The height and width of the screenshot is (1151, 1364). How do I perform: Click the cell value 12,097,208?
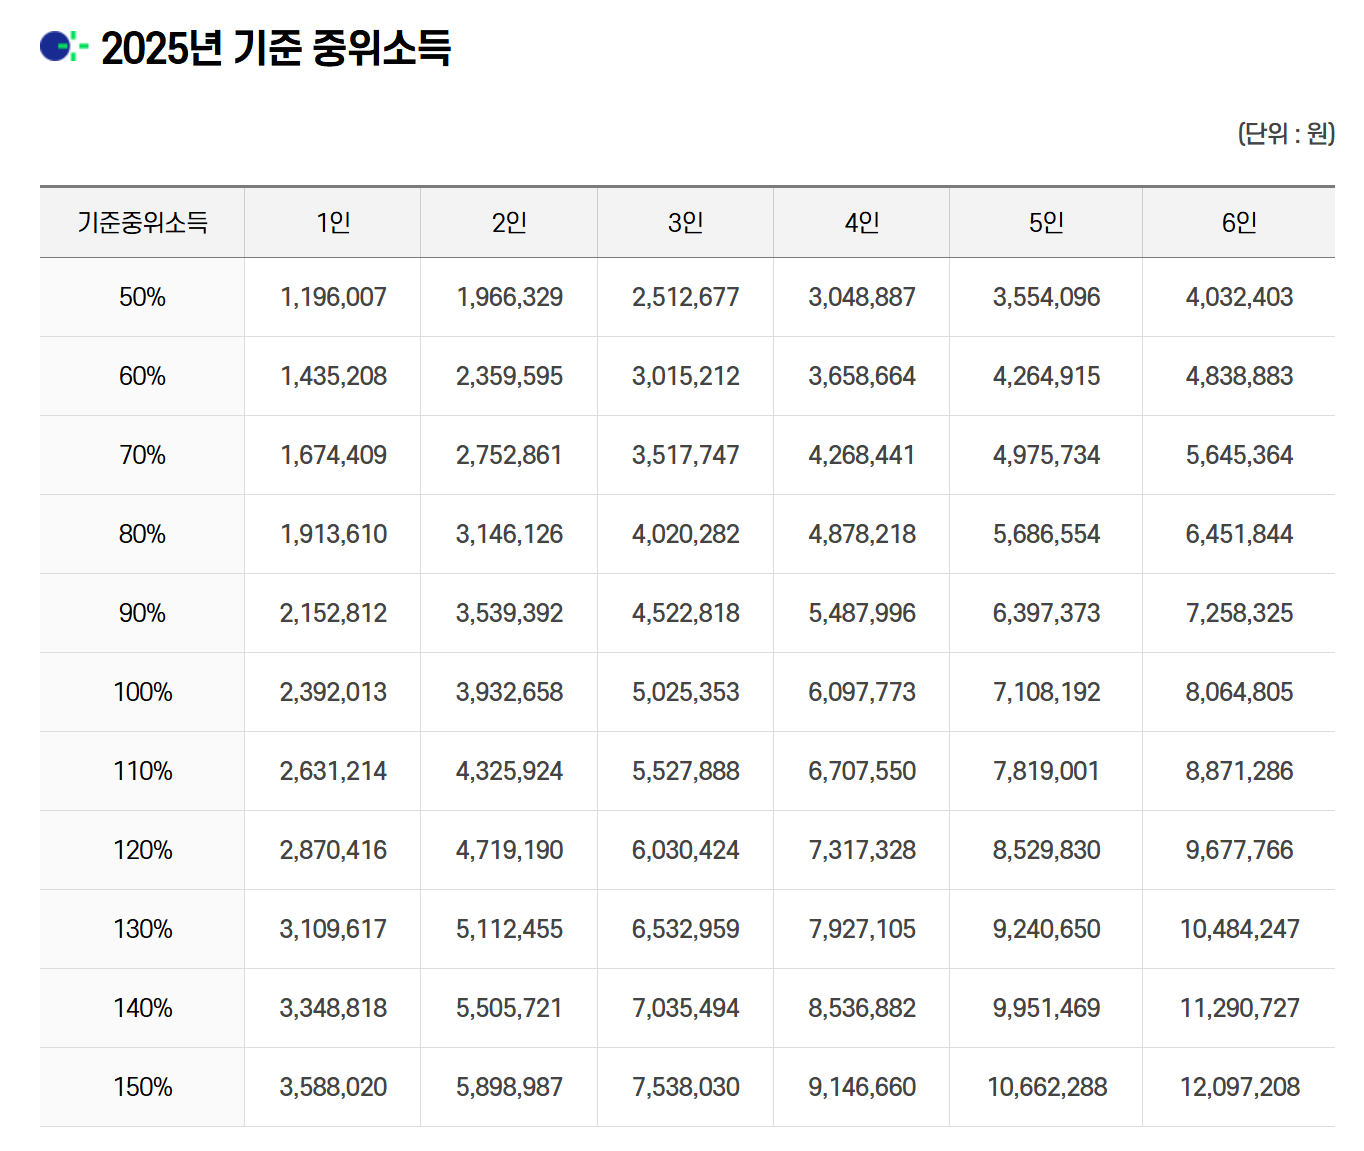[1239, 1087]
